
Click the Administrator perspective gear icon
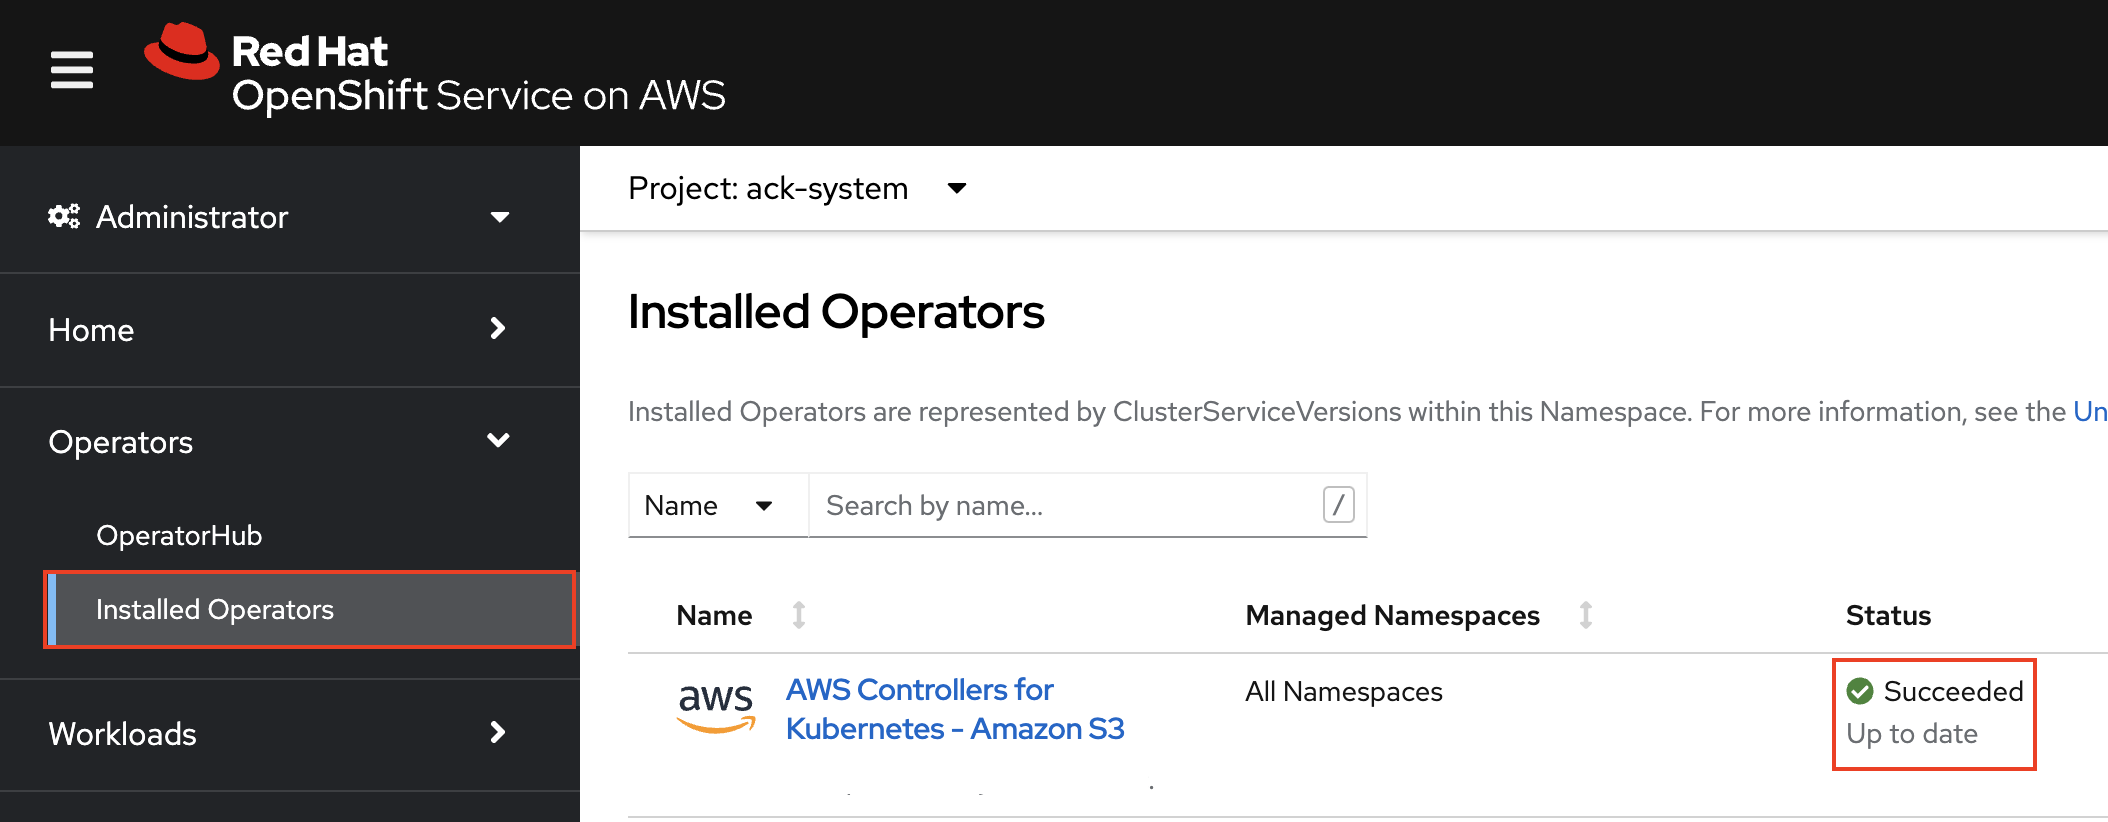tap(64, 216)
